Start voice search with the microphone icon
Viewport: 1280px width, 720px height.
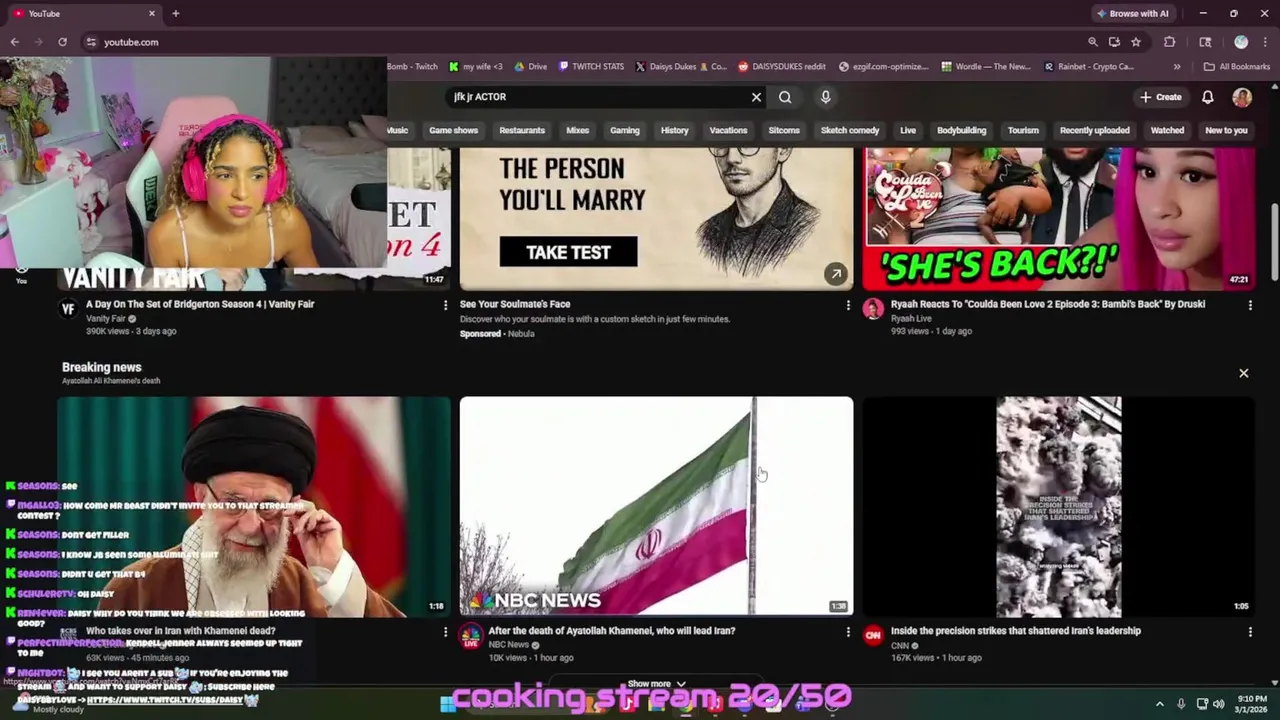(x=825, y=97)
